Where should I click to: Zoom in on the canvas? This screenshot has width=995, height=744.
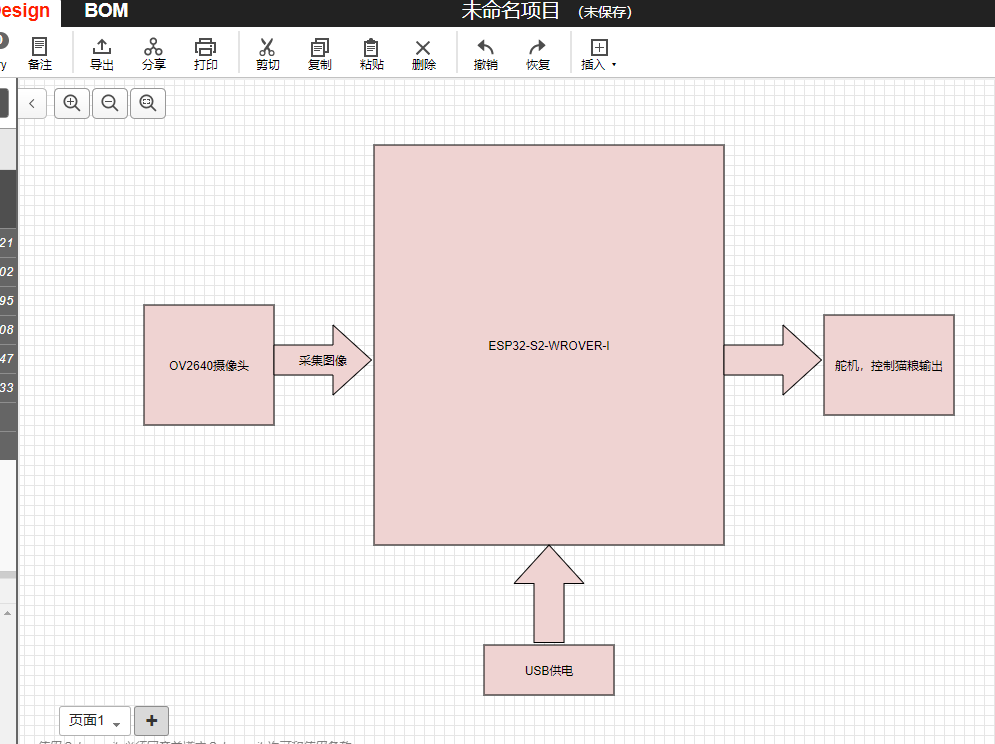pyautogui.click(x=72, y=103)
